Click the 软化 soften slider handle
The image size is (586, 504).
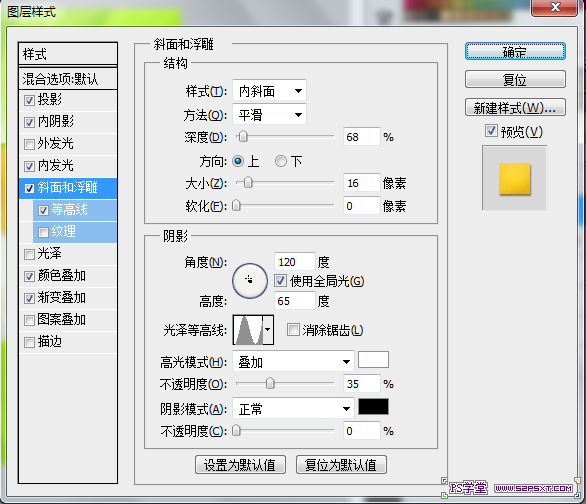click(236, 205)
